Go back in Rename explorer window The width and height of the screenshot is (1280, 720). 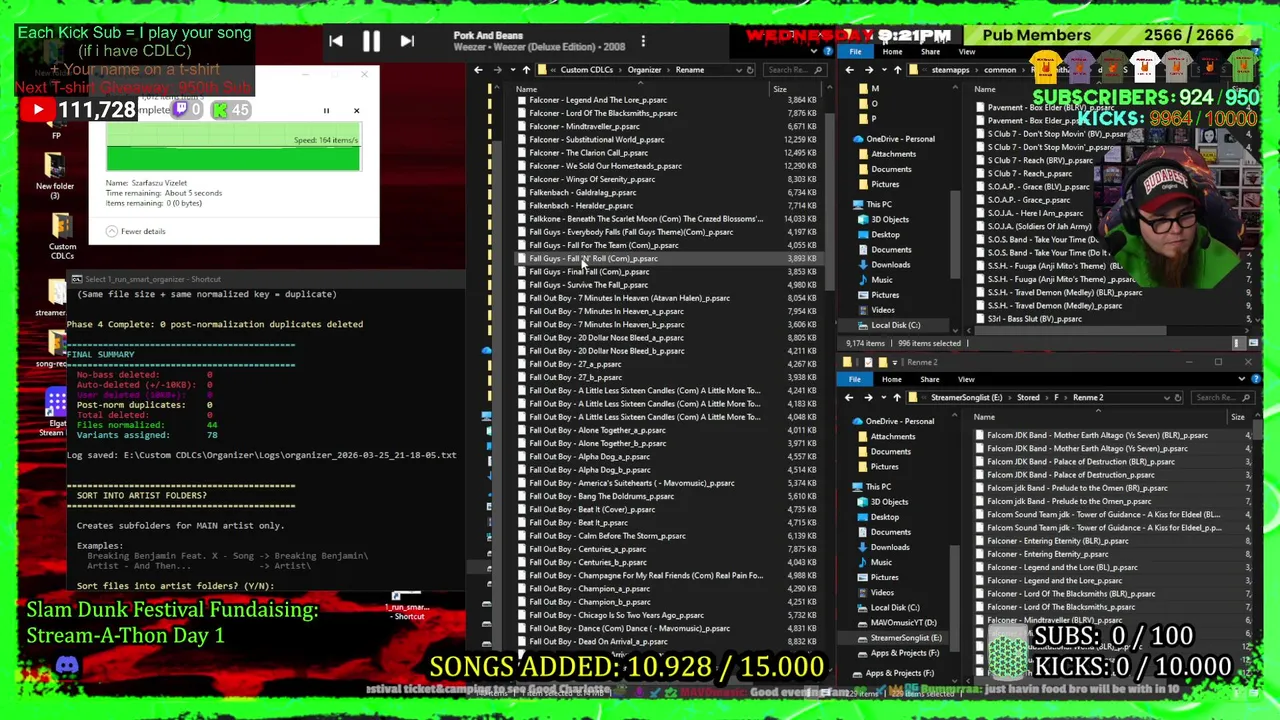click(x=478, y=70)
